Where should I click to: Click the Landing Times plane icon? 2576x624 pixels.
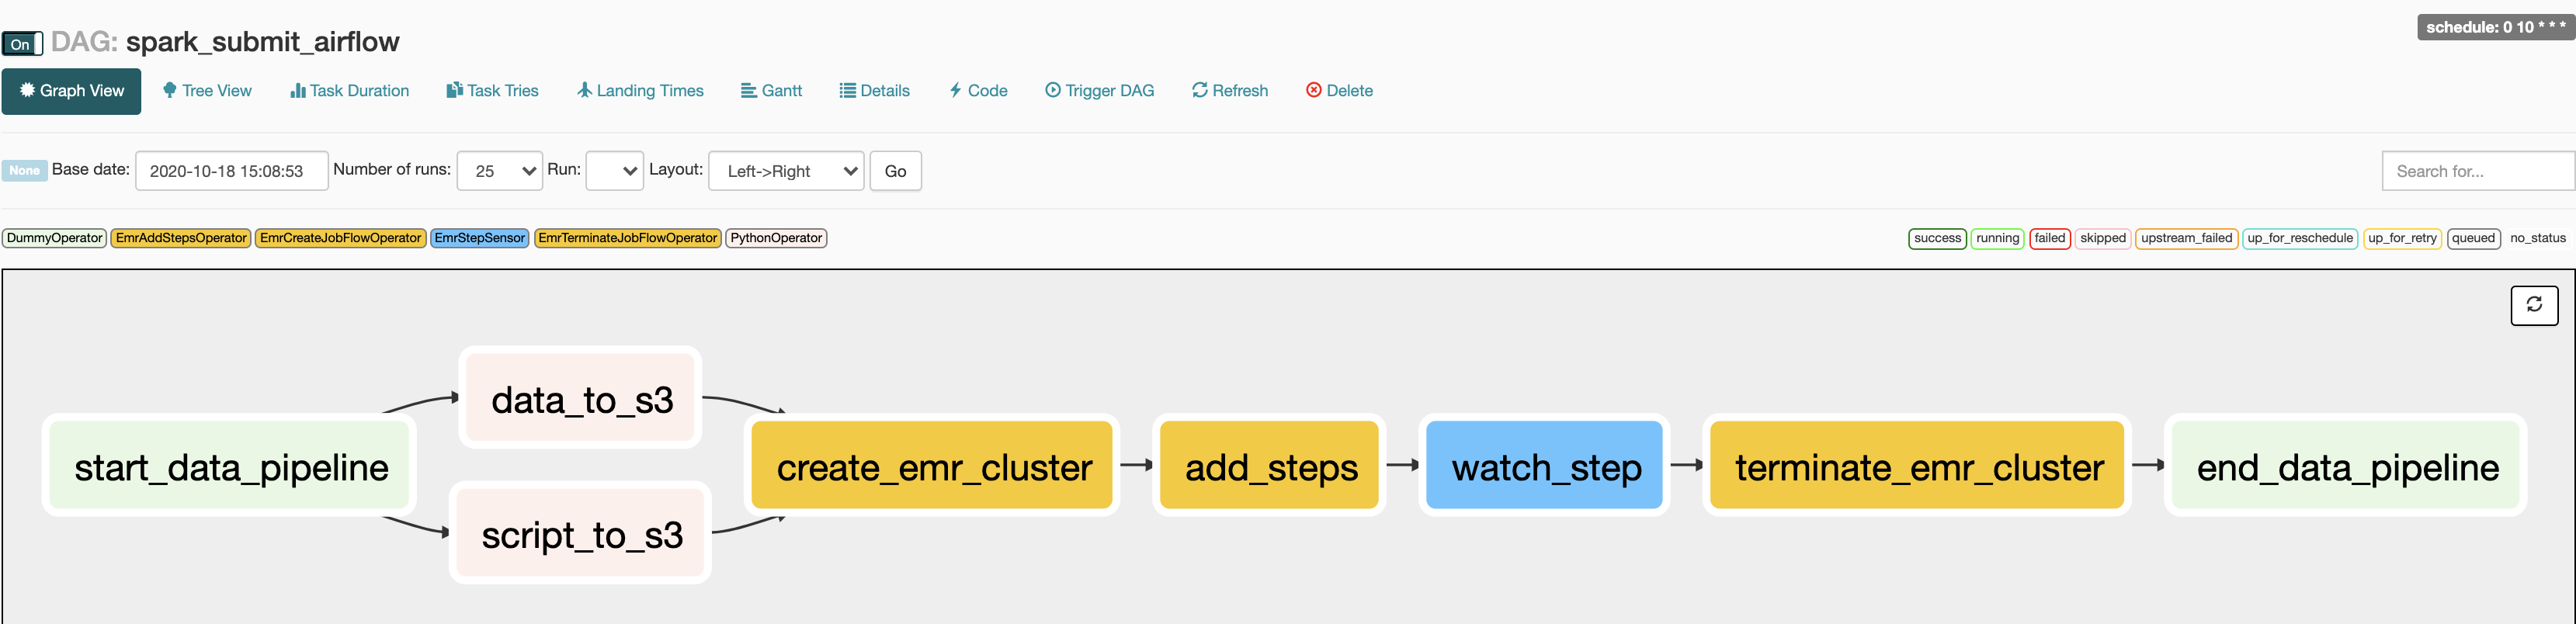click(584, 90)
